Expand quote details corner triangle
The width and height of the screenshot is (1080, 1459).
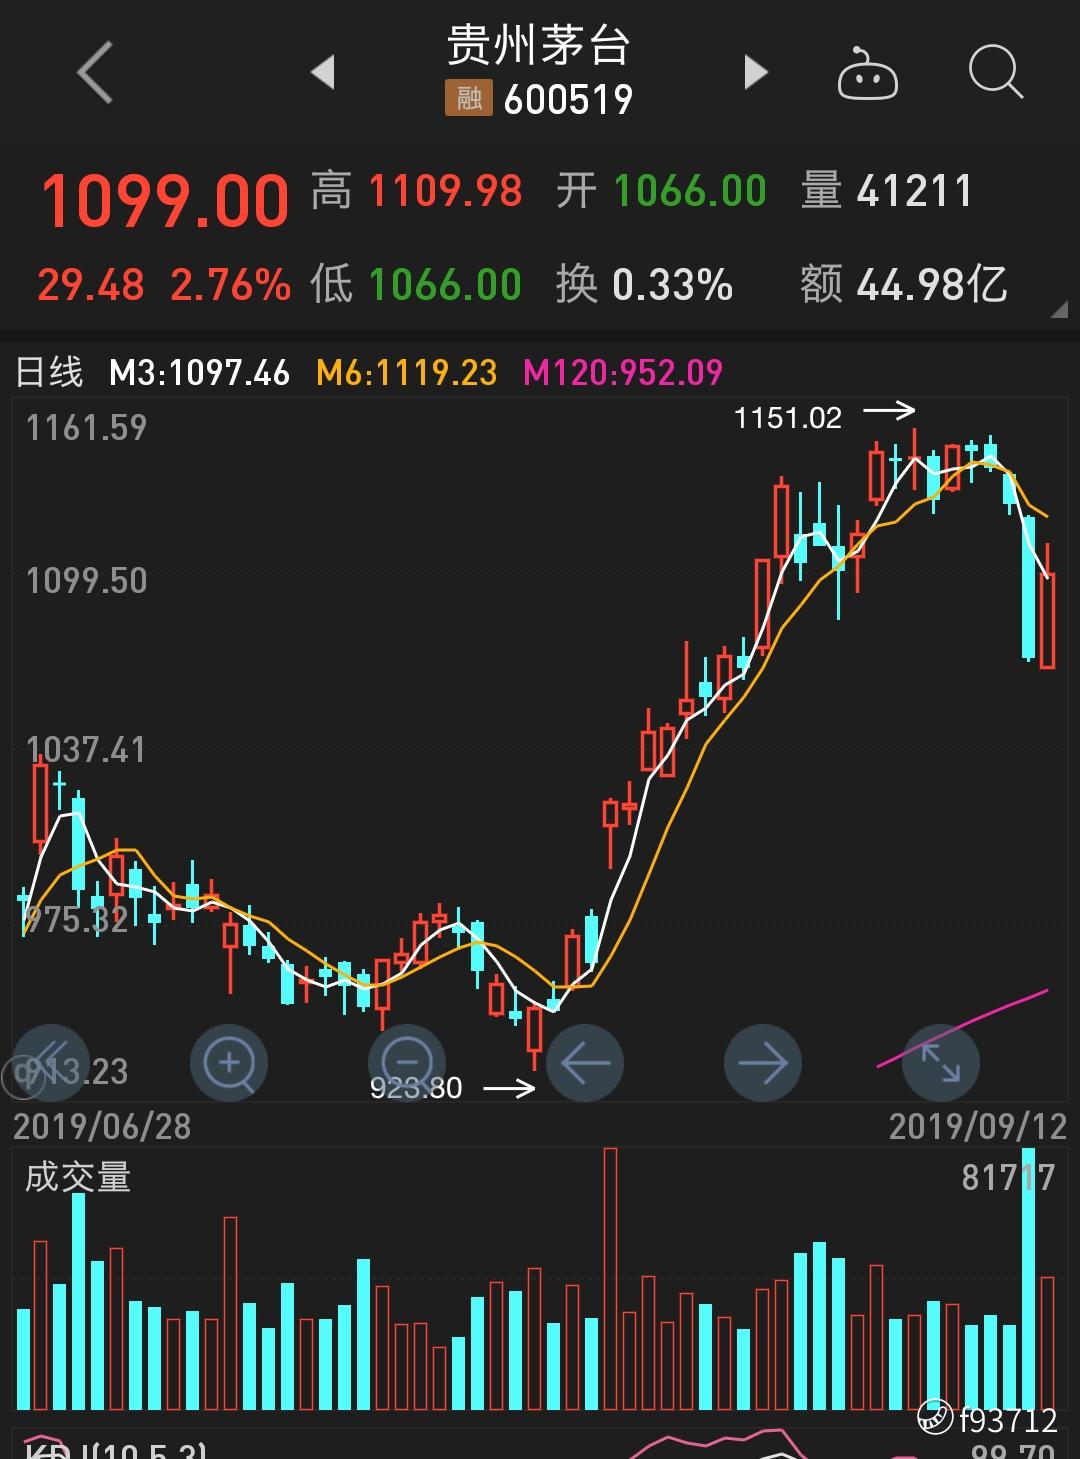(1059, 310)
